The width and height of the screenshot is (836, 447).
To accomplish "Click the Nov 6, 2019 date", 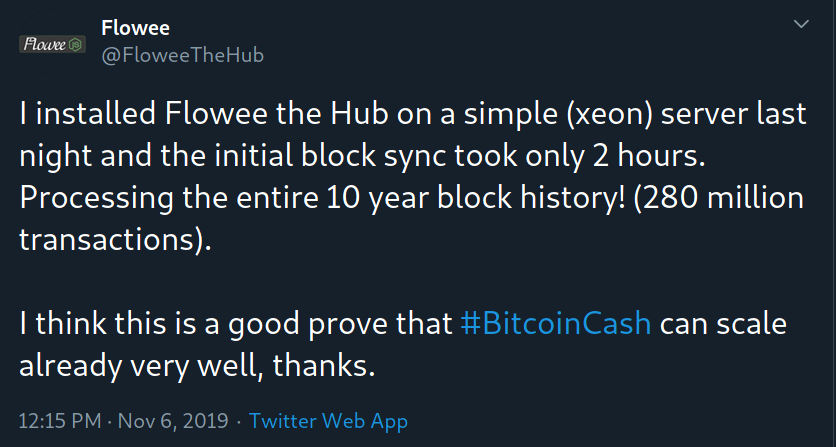I will 173,421.
